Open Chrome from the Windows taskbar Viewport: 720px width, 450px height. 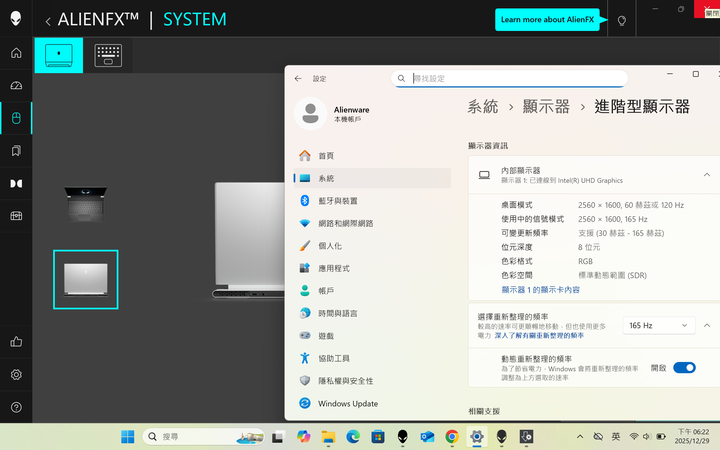[452, 437]
